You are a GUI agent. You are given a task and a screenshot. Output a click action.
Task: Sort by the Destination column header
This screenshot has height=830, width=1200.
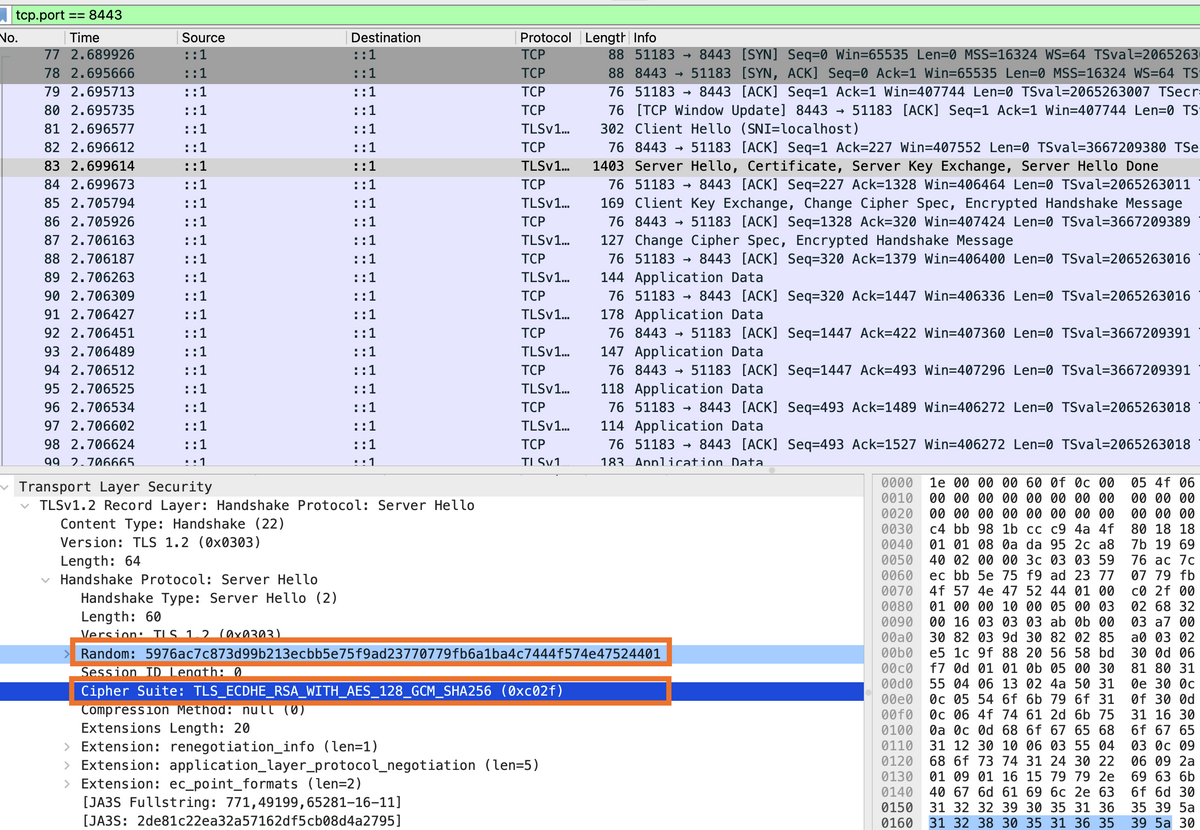[x=430, y=37]
